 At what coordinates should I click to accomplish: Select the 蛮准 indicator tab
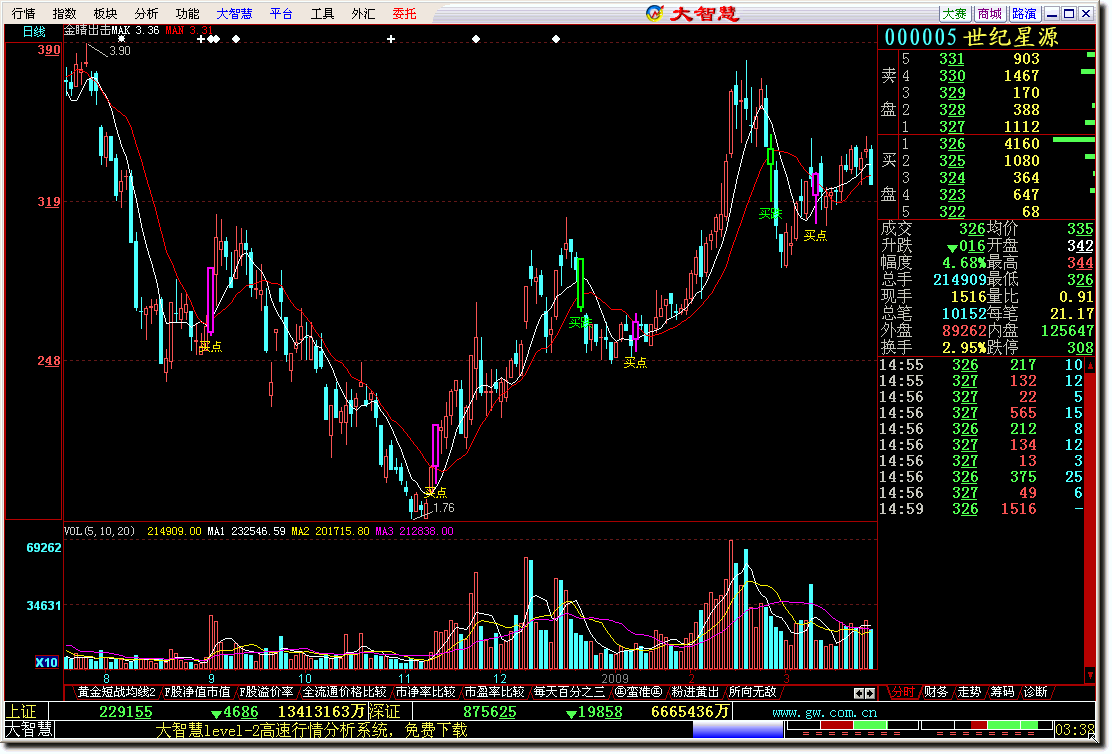click(x=638, y=692)
